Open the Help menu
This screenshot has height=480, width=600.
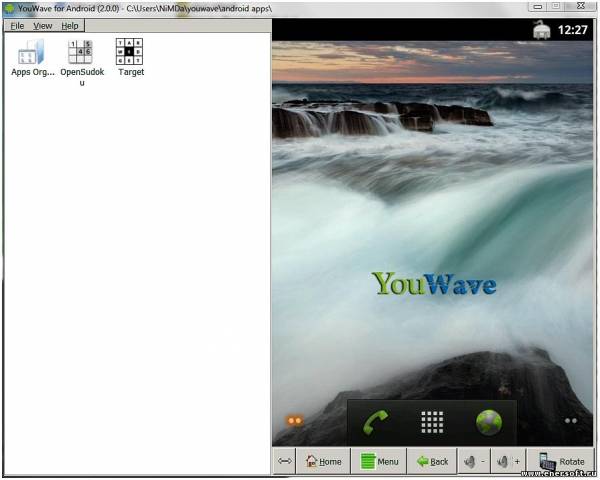pyautogui.click(x=70, y=26)
